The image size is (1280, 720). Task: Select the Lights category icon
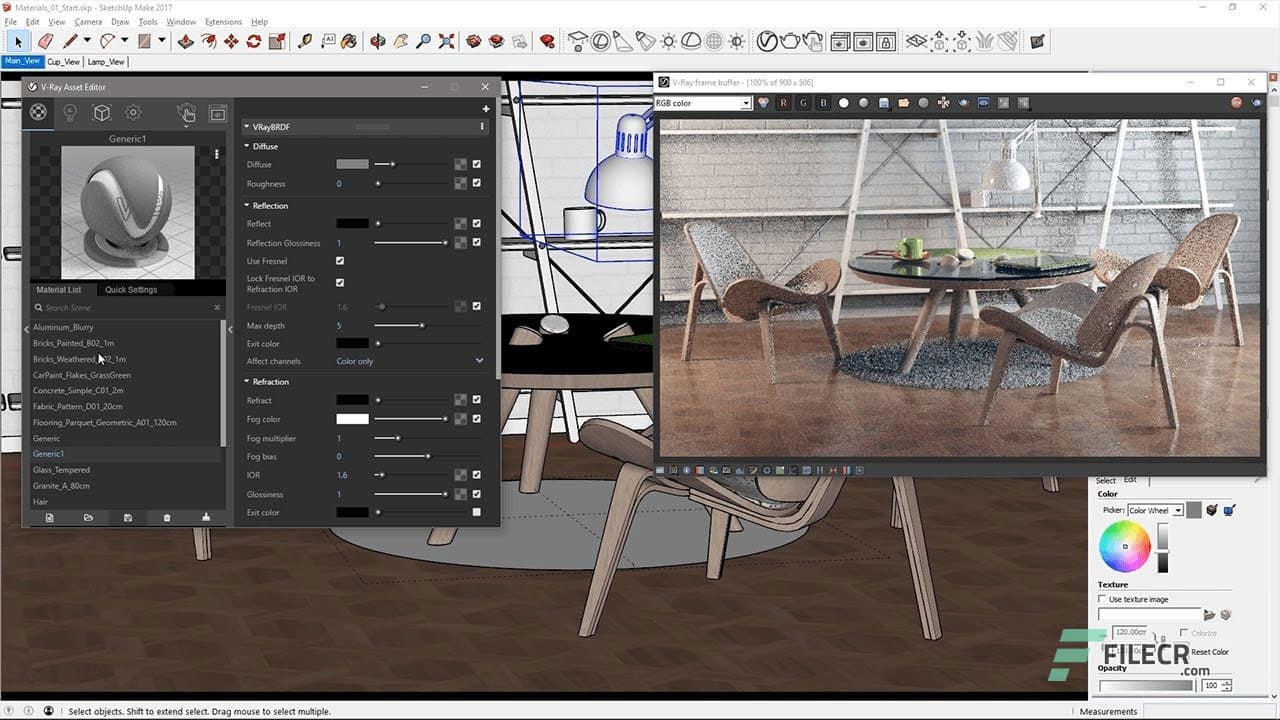[x=69, y=112]
